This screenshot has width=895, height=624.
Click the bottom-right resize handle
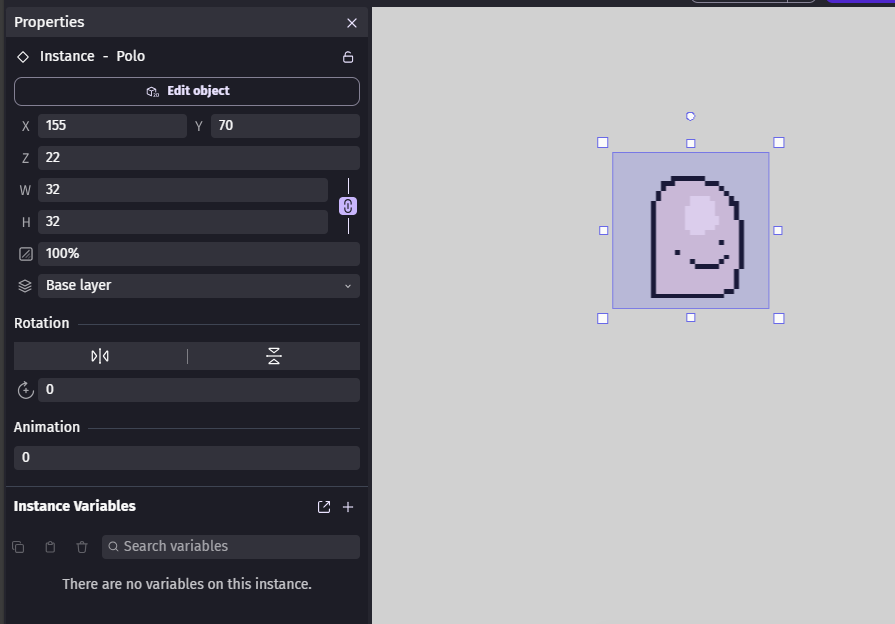click(x=779, y=319)
